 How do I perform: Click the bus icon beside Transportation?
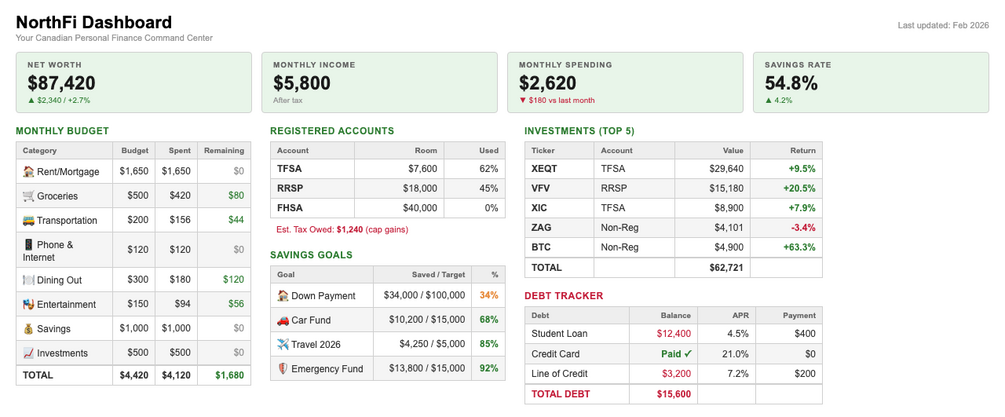point(28,220)
